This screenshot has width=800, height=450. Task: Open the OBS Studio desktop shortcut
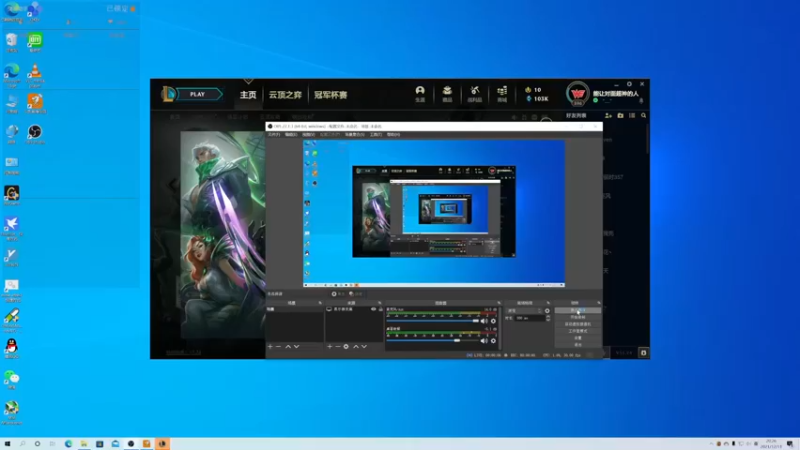(x=35, y=134)
